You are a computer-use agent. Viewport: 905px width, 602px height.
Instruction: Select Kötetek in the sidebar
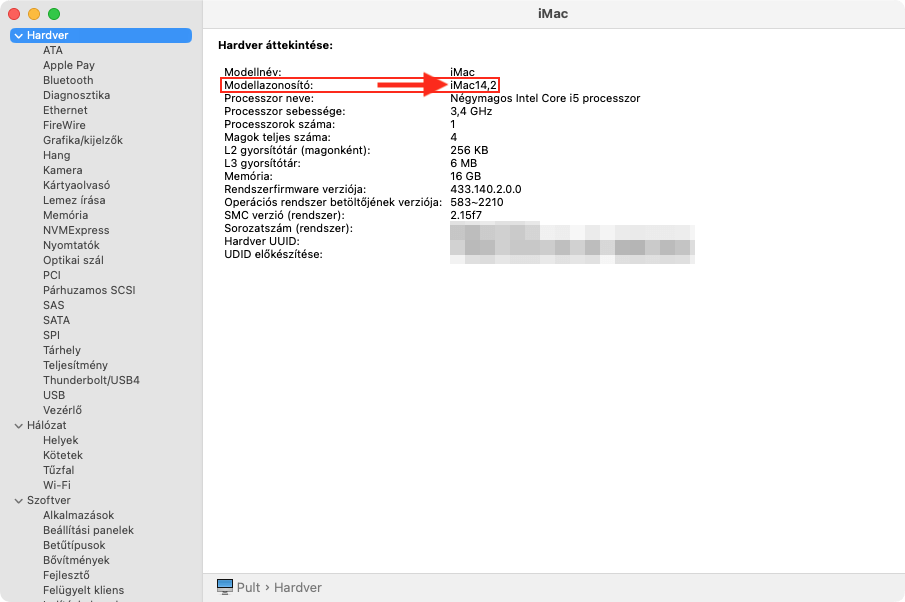pos(63,455)
